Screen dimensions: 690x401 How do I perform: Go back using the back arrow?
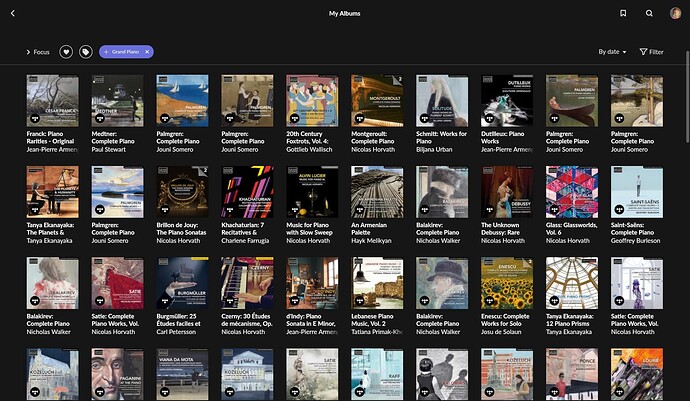point(13,13)
